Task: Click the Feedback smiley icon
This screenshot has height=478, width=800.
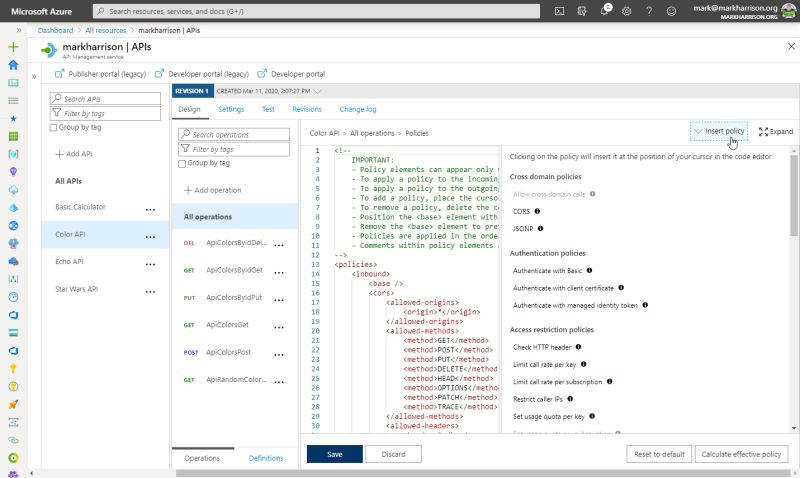Action: click(x=671, y=11)
